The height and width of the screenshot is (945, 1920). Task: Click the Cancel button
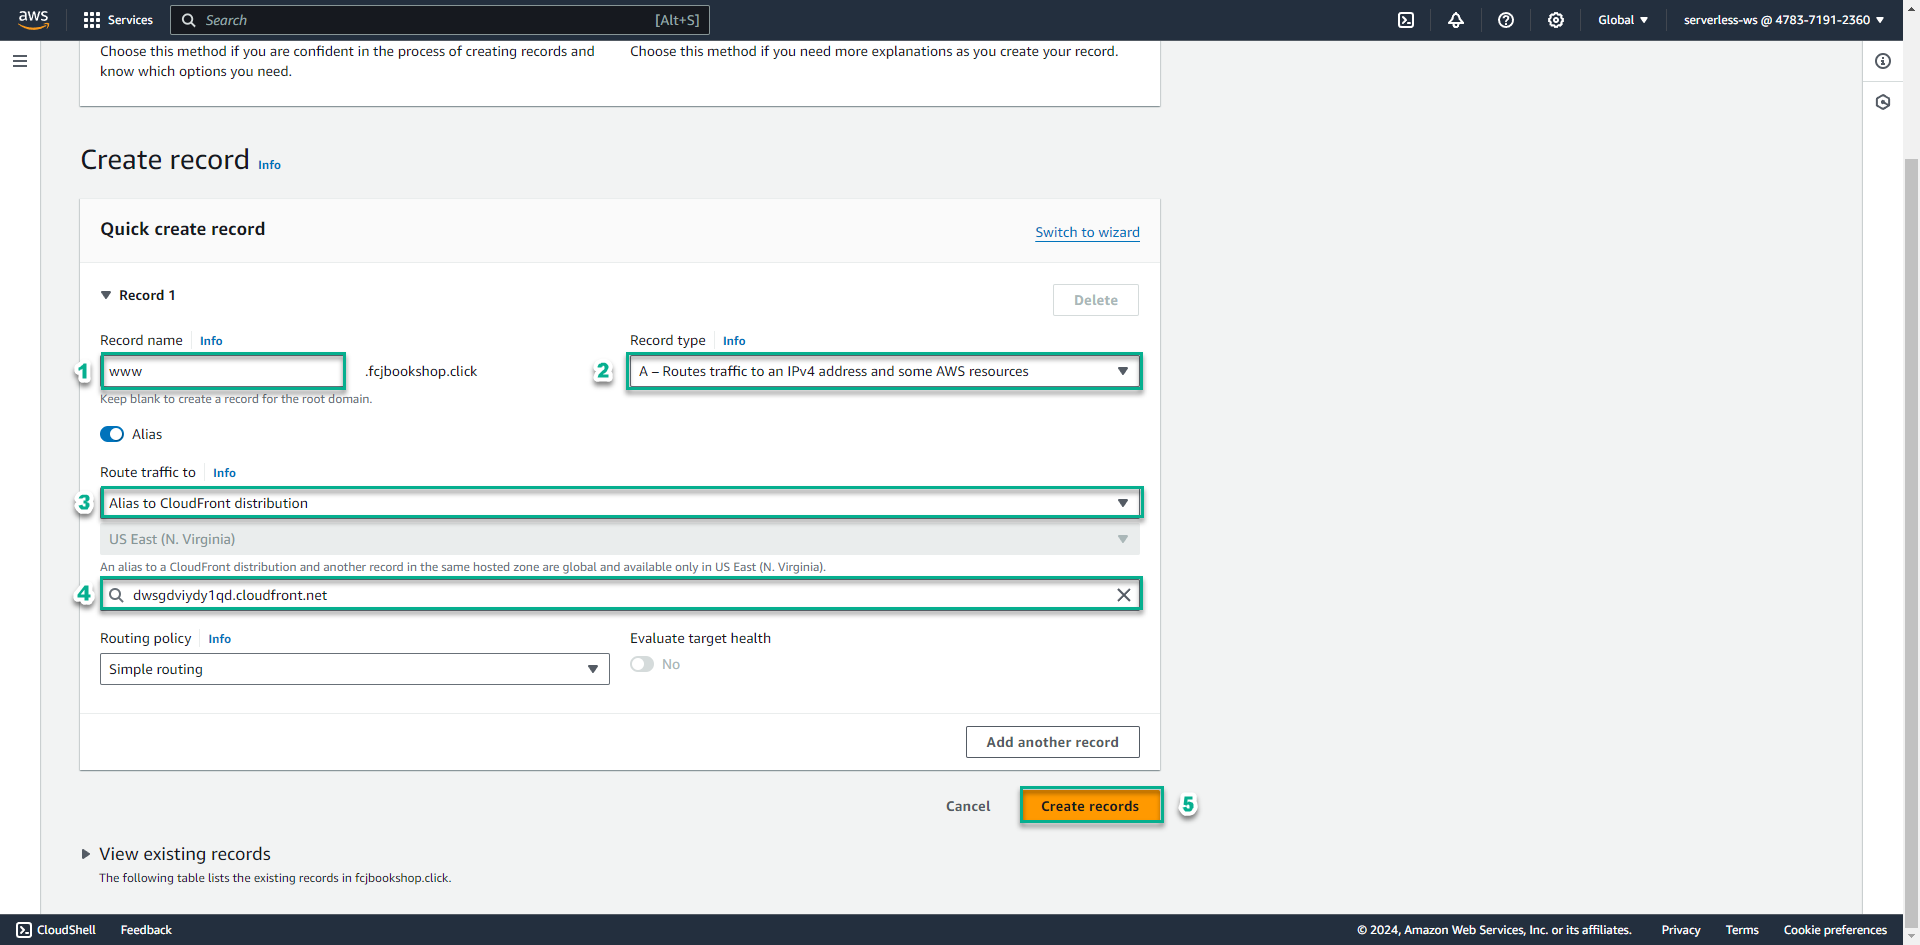pos(968,806)
